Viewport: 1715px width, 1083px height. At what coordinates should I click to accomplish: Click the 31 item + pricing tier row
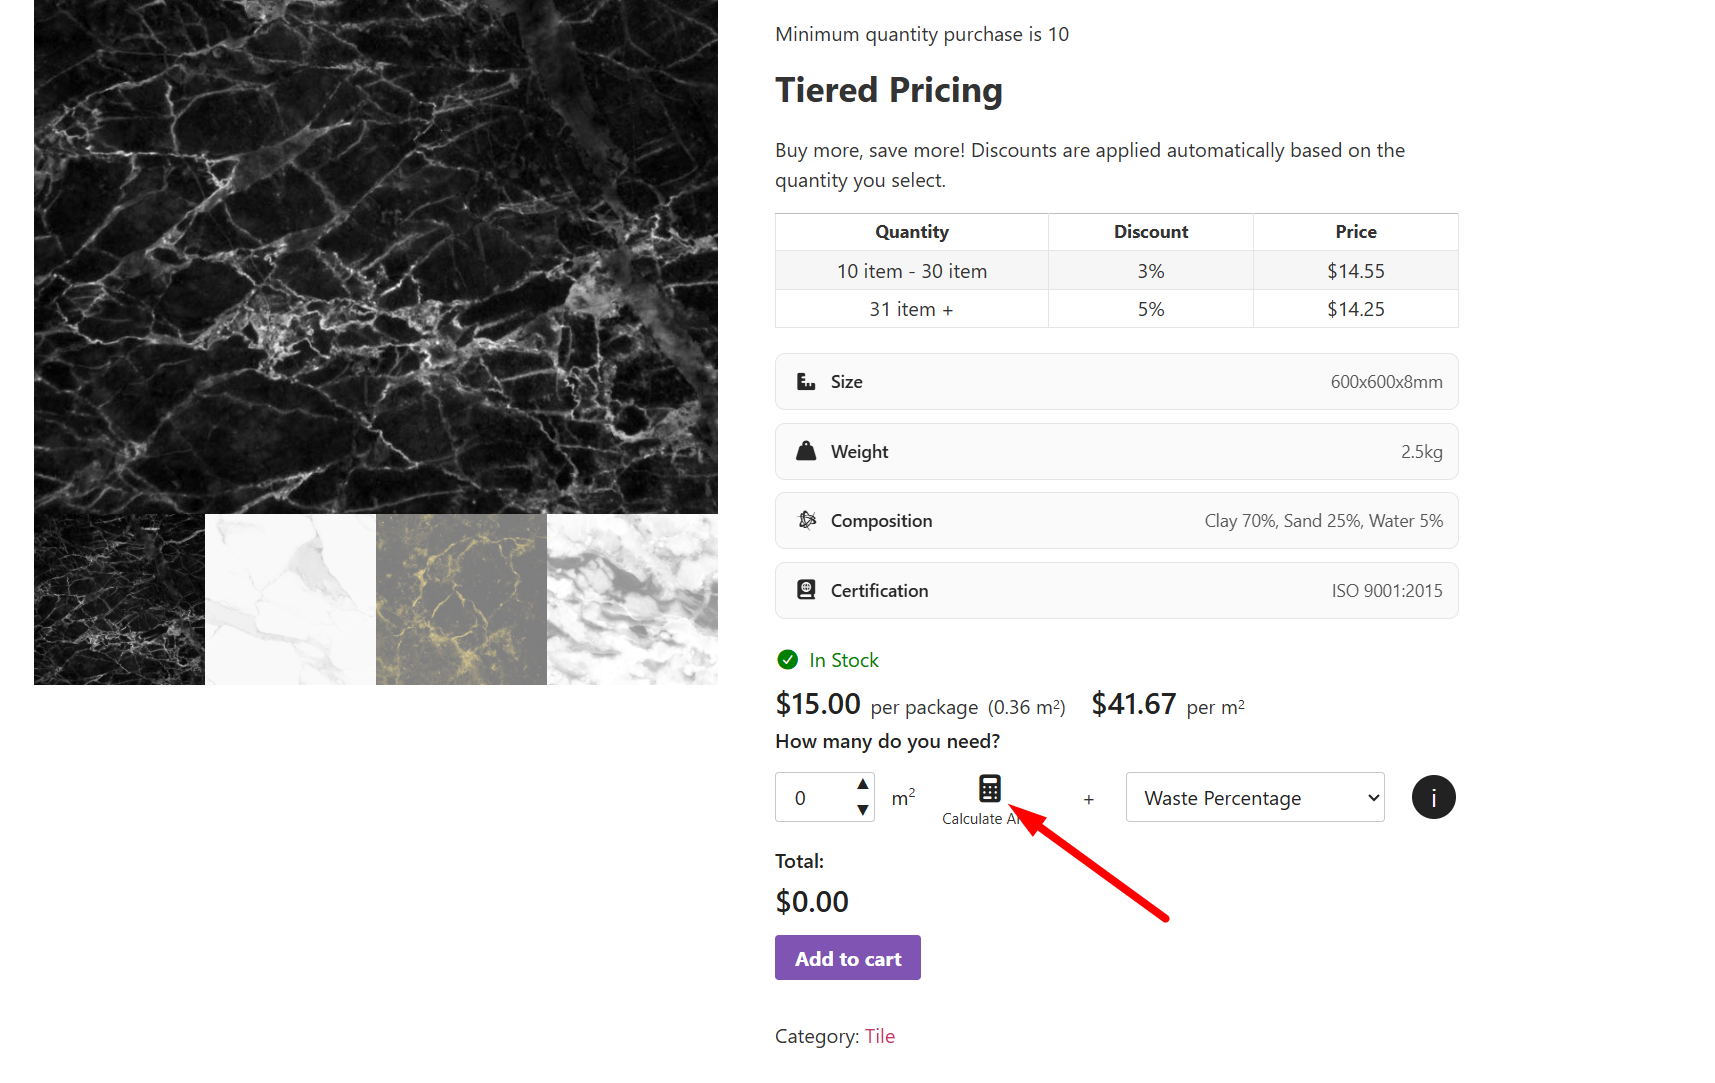[x=1116, y=309]
